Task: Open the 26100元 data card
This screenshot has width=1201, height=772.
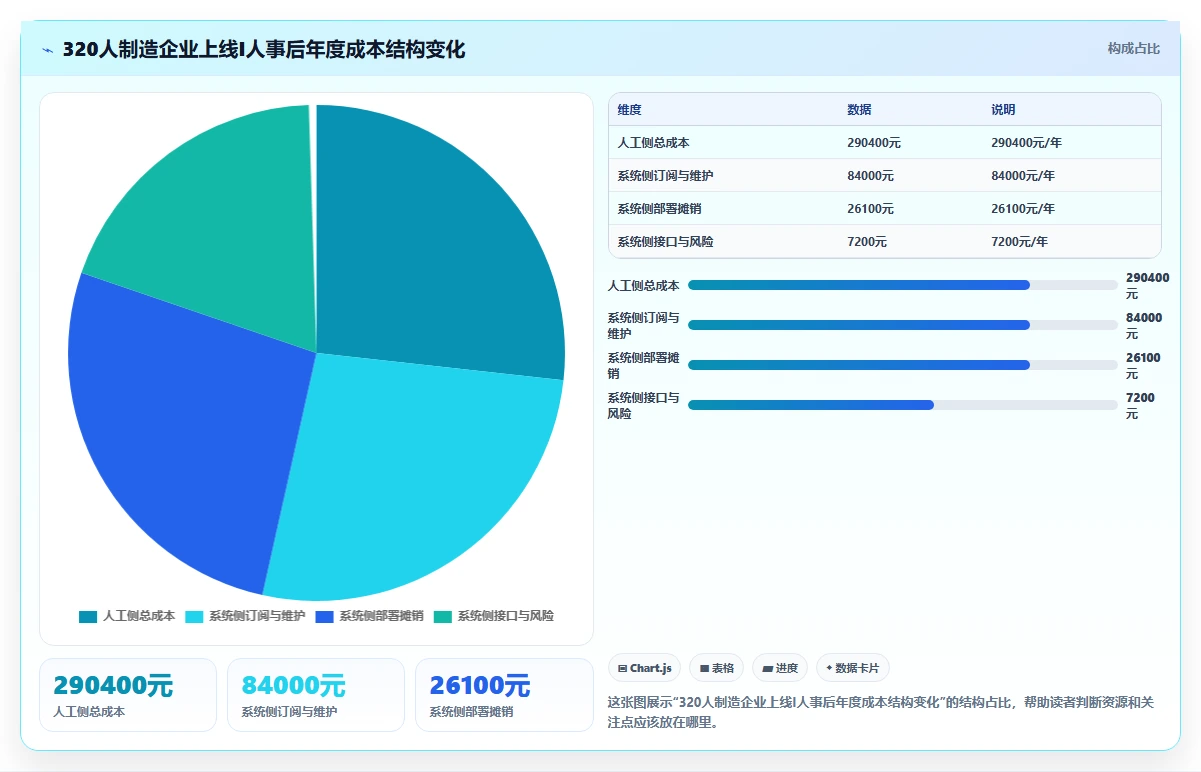Action: pyautogui.click(x=504, y=695)
